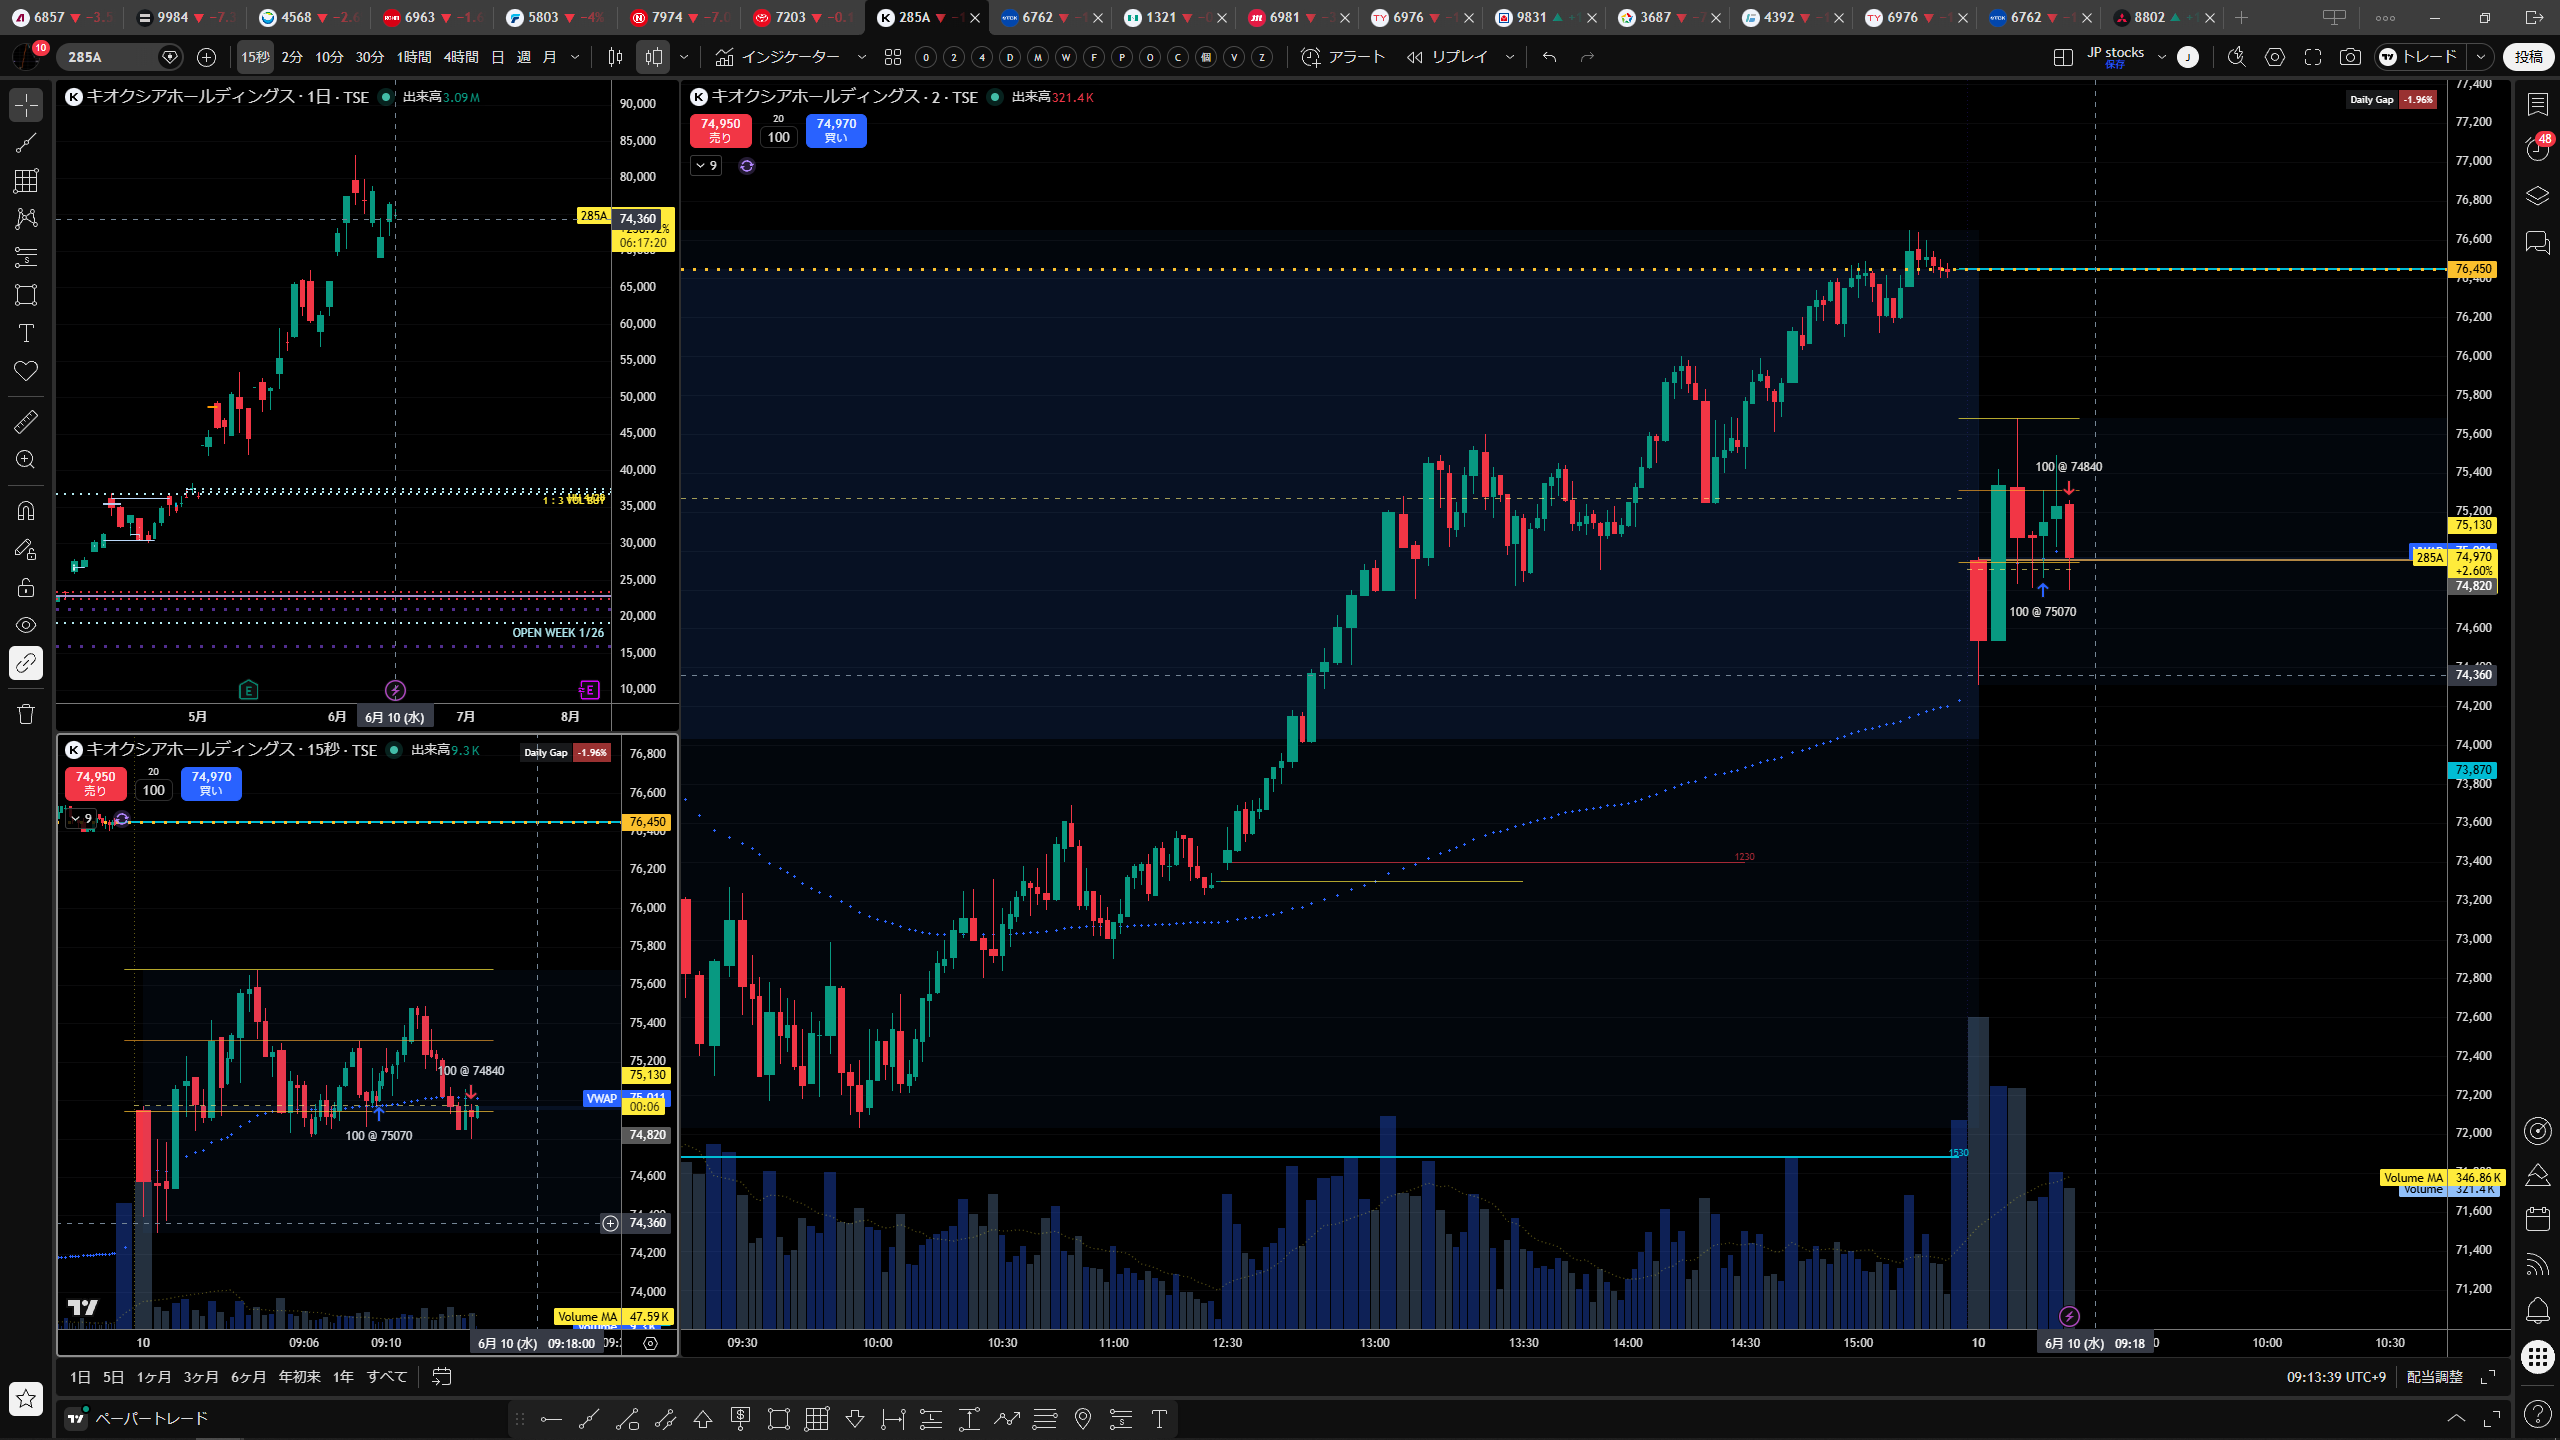Viewport: 2560px width, 1440px height.
Task: Collapse the indicator legend showing 9
Action: (x=706, y=166)
